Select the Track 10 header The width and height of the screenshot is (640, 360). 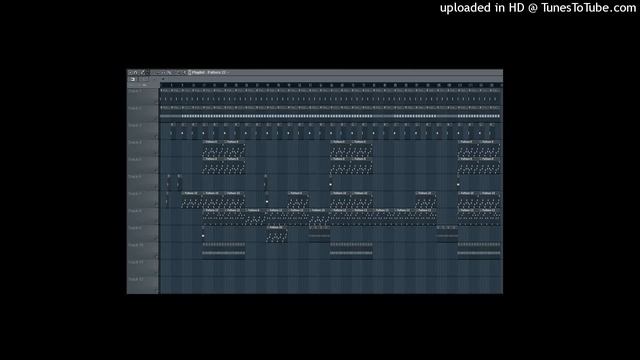[142, 251]
